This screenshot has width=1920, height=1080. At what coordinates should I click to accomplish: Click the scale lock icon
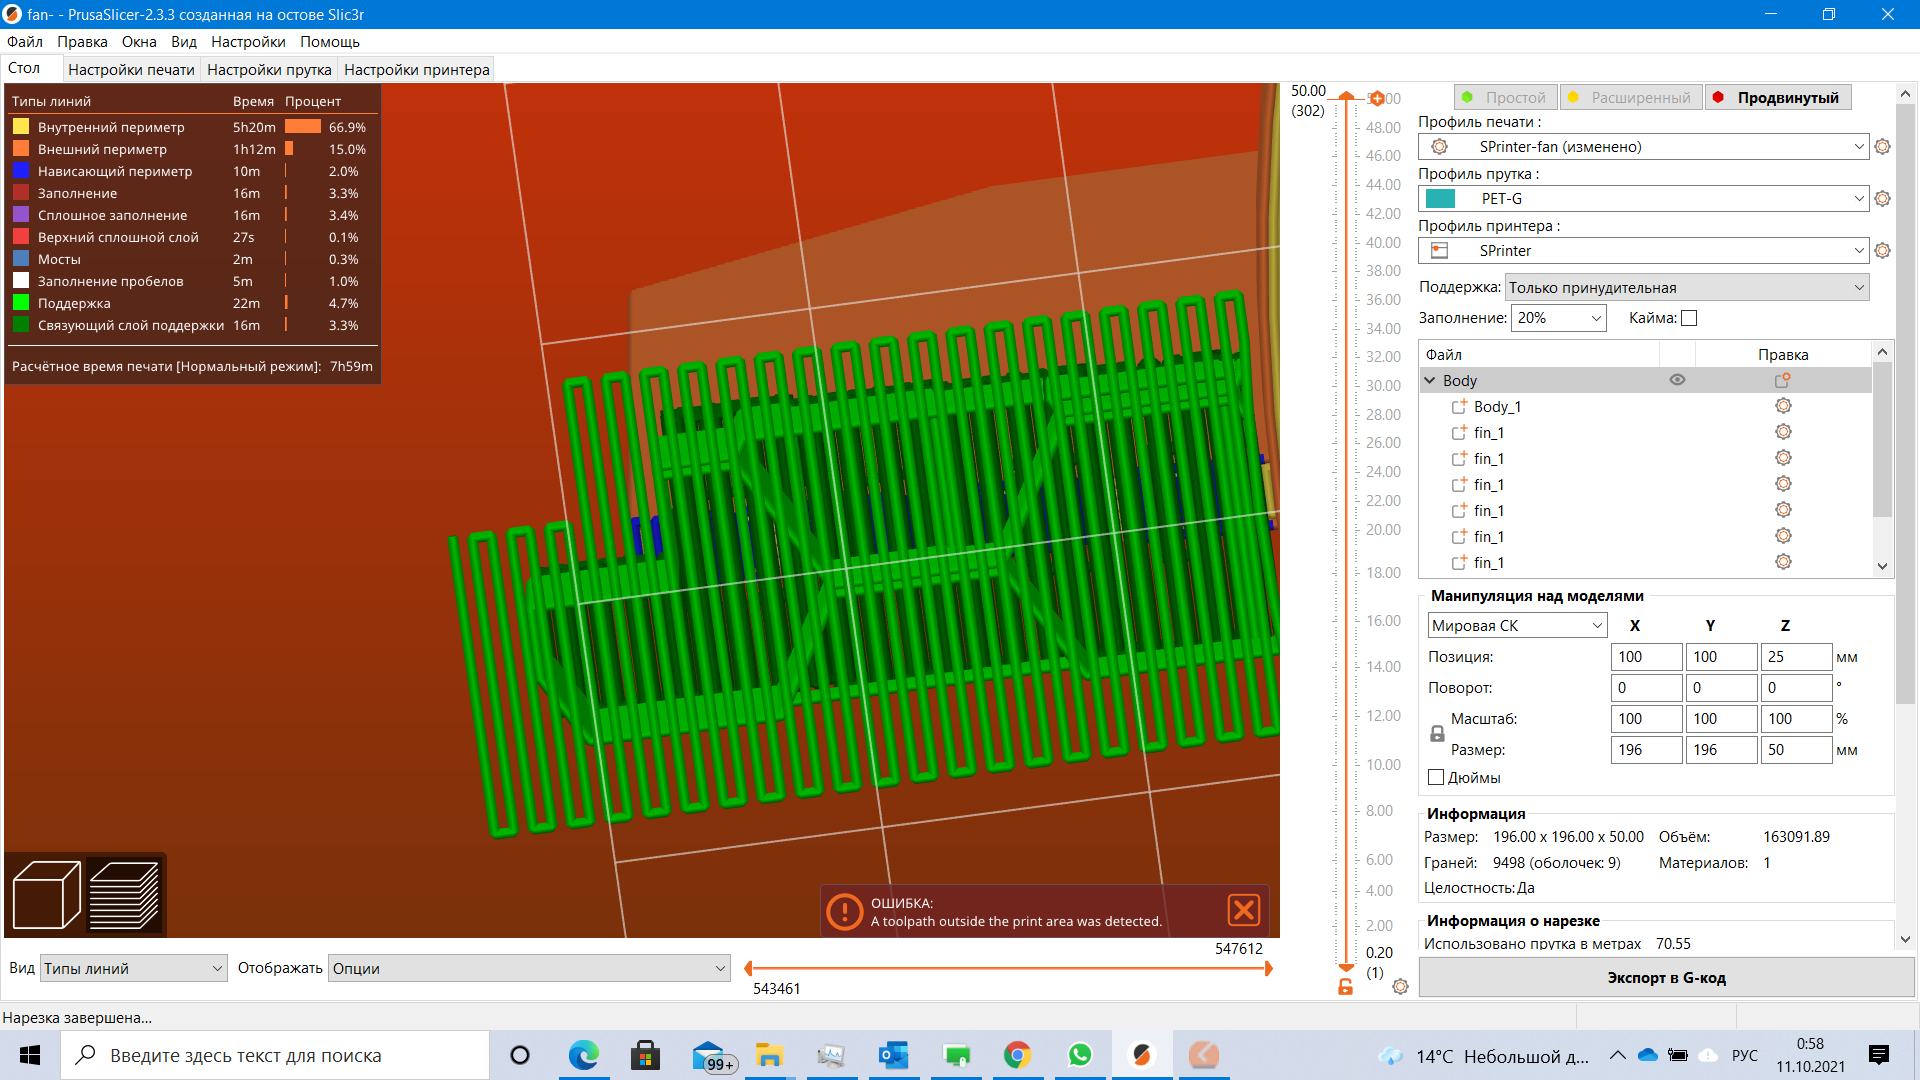pyautogui.click(x=1437, y=734)
